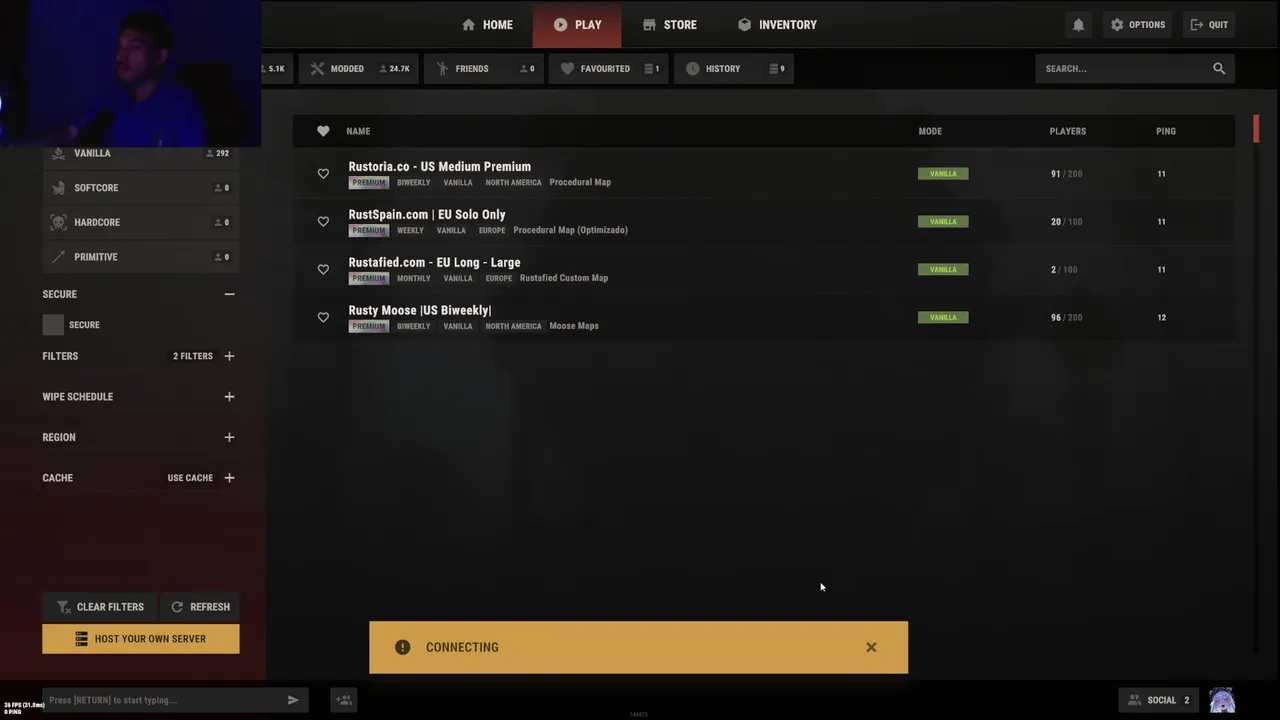Switch to History server list

[x=733, y=69]
